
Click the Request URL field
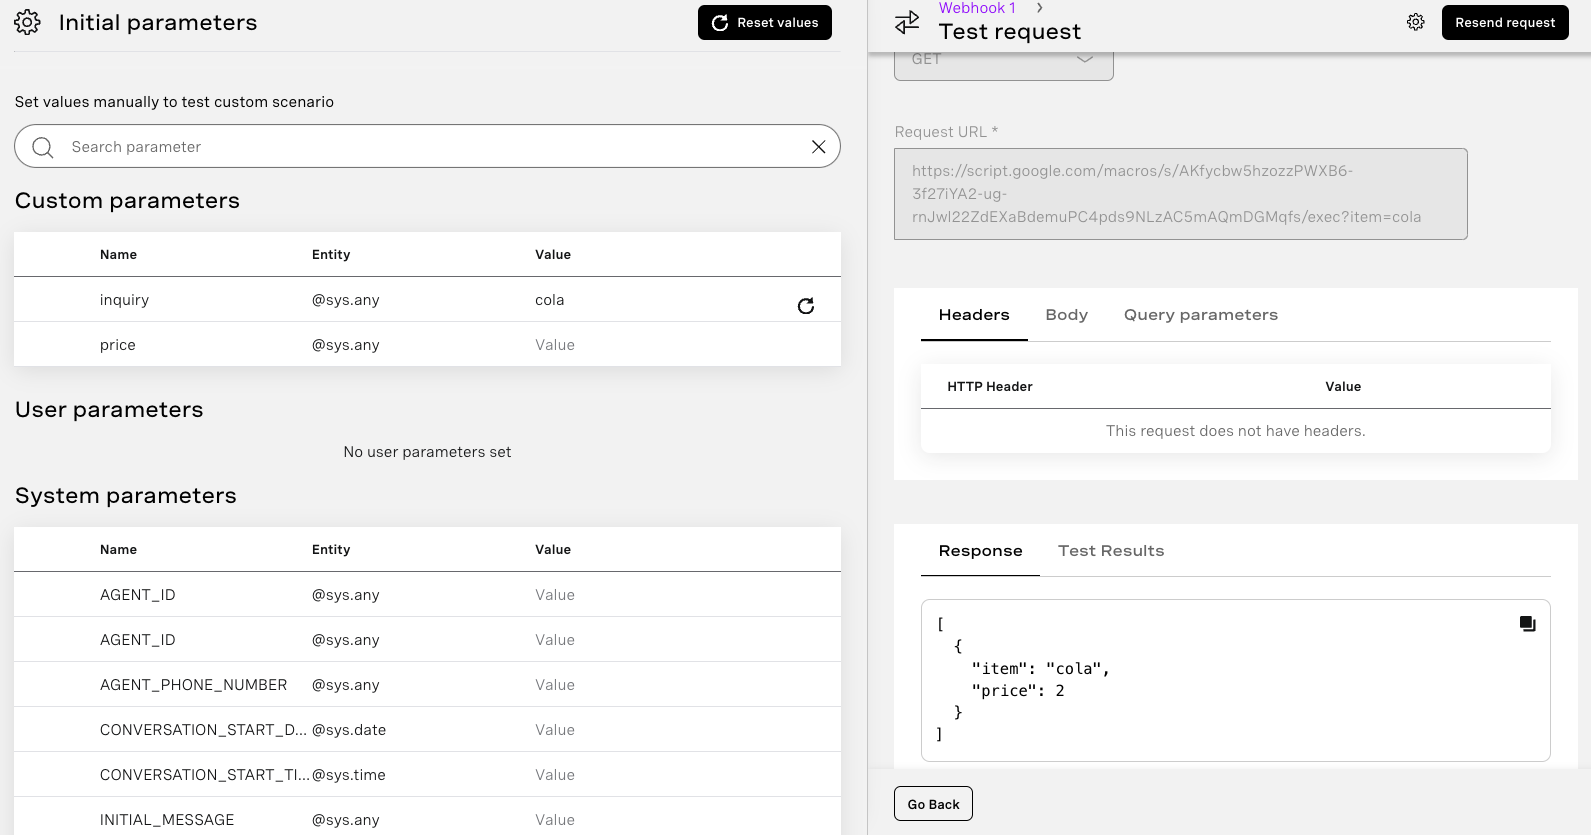click(x=1181, y=194)
